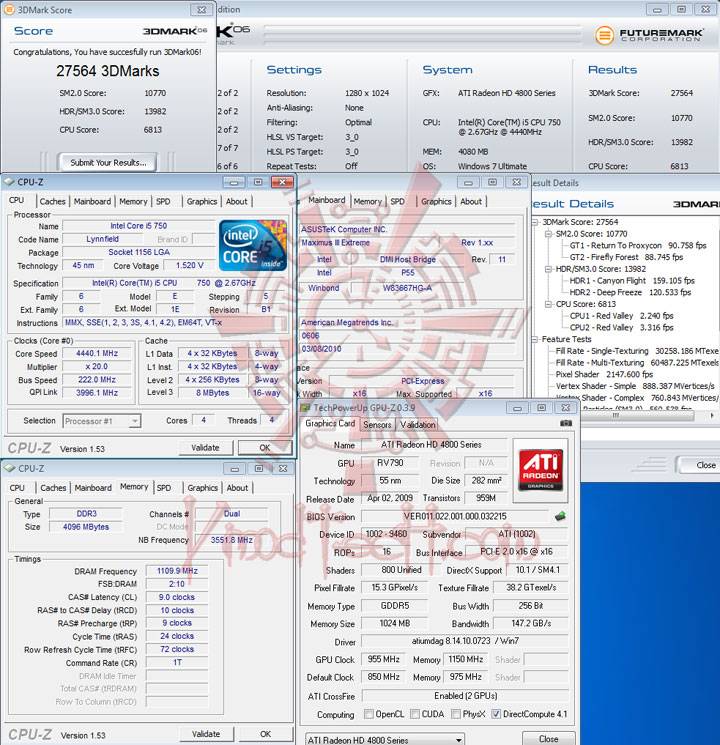Open the Mainboard tab in the top CPU-Z window
Viewport: 720px width, 745px height.
pos(92,201)
